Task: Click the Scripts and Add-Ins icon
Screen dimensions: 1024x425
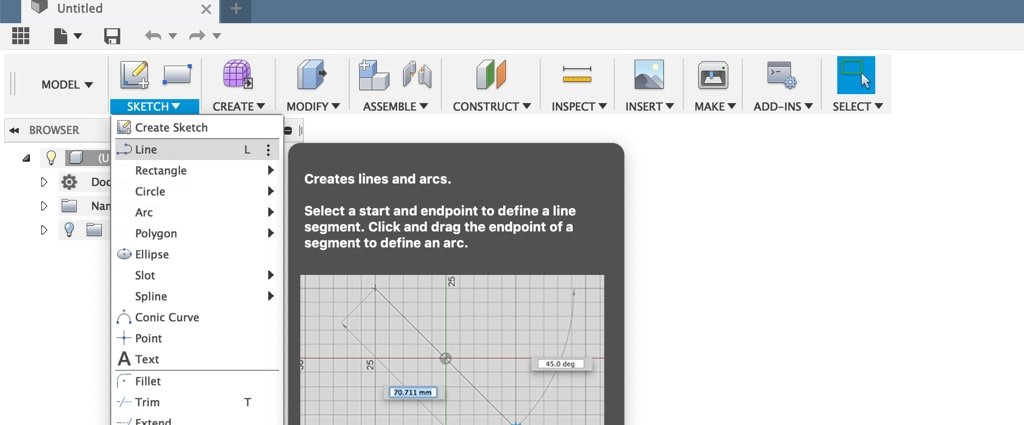Action: point(782,75)
